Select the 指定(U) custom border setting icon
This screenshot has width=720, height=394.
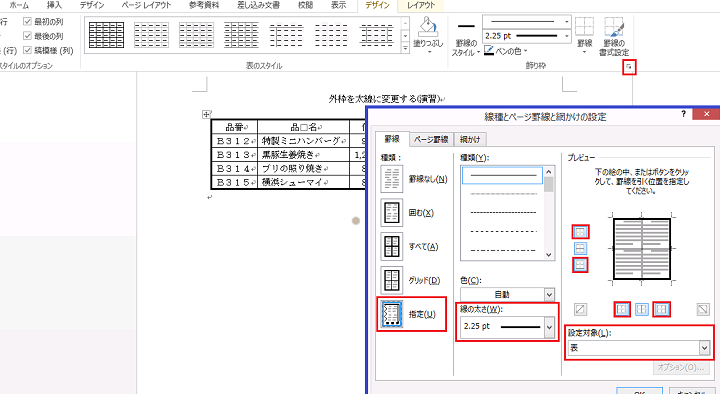pos(392,314)
